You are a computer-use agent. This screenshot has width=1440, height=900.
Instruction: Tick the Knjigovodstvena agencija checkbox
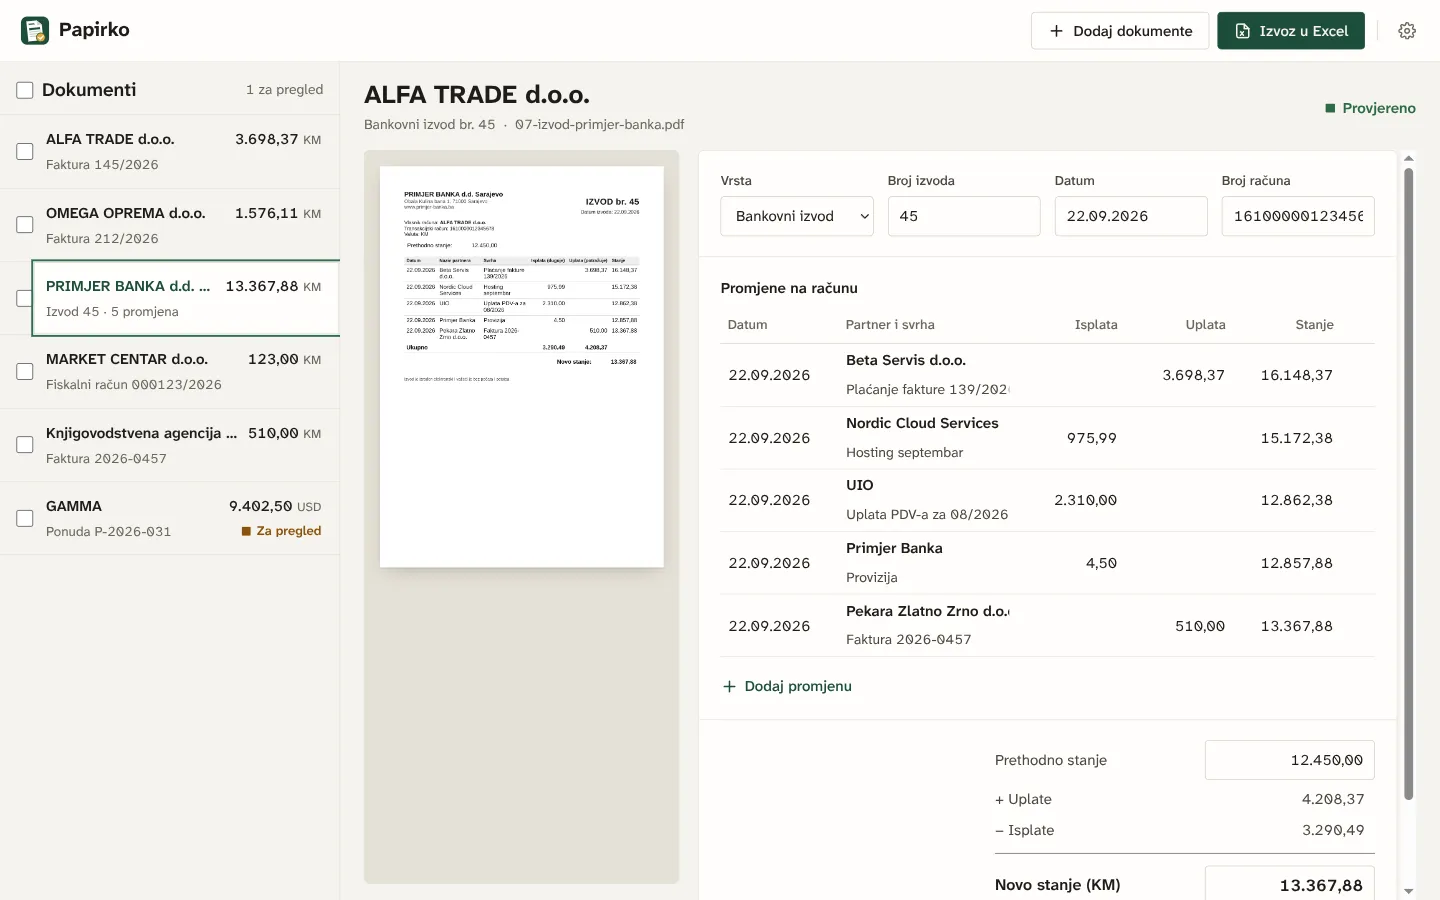coord(25,445)
